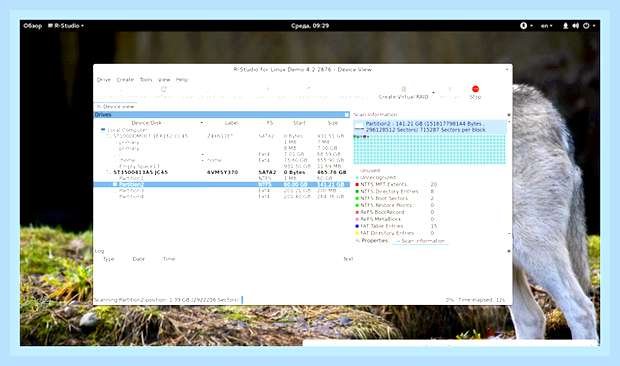
Task: Open the accessibility menu icon in top bar
Action: (524, 26)
